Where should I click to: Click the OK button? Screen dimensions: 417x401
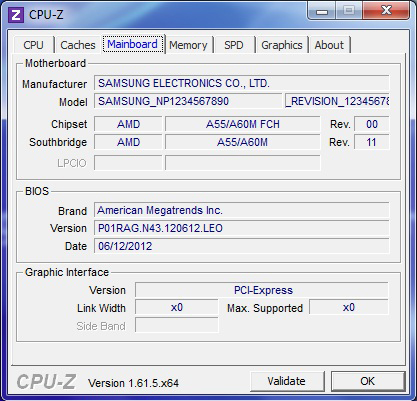pos(368,381)
